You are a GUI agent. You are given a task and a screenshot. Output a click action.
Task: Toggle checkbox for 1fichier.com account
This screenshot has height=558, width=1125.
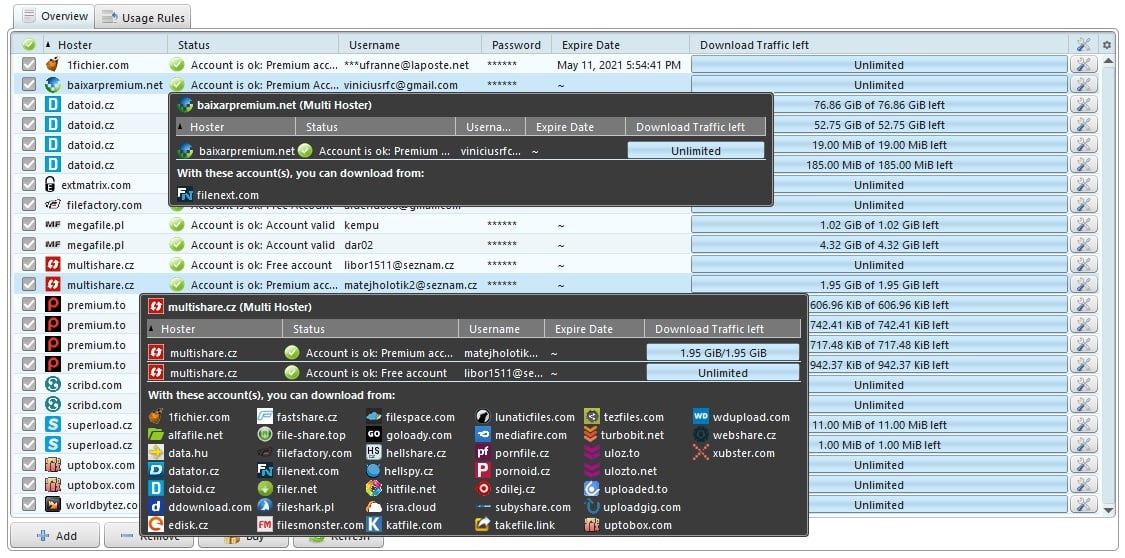point(29,65)
